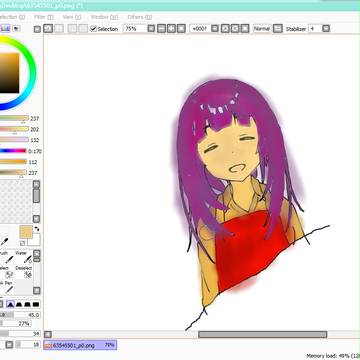Screen dimensions: 360x360
Task: Click scroll-up arrow of the swatches panel
Action: pos(37,184)
